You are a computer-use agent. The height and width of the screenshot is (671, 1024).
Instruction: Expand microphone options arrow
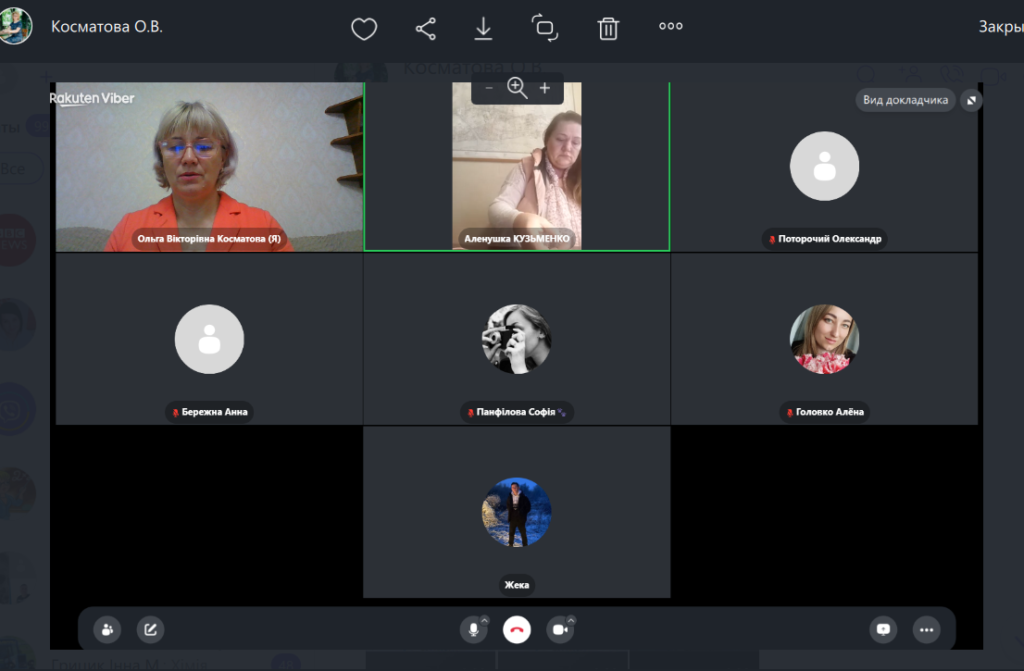(485, 620)
